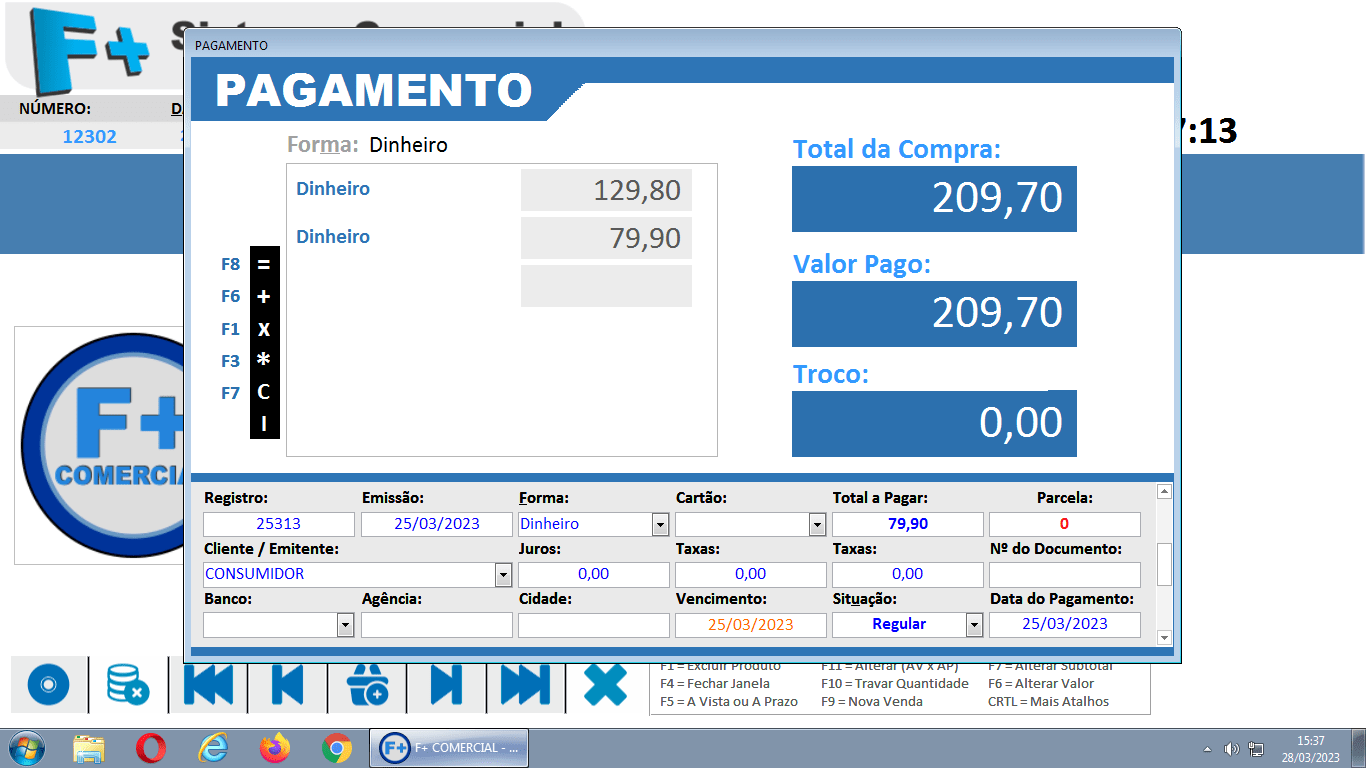
Task: Click the details panel scrollbar thumb
Action: point(1164,564)
